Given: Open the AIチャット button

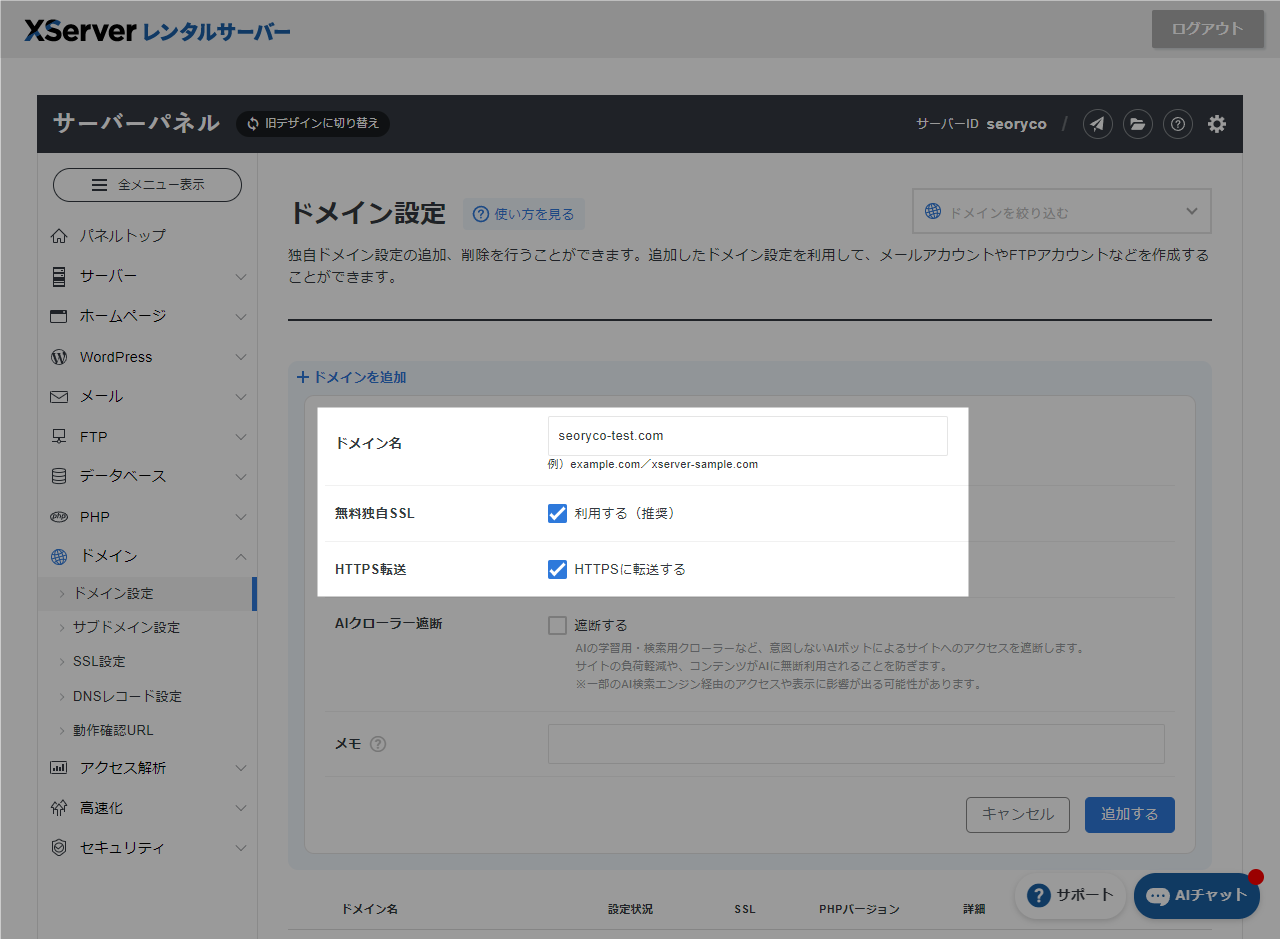Looking at the screenshot, I should pos(1196,896).
